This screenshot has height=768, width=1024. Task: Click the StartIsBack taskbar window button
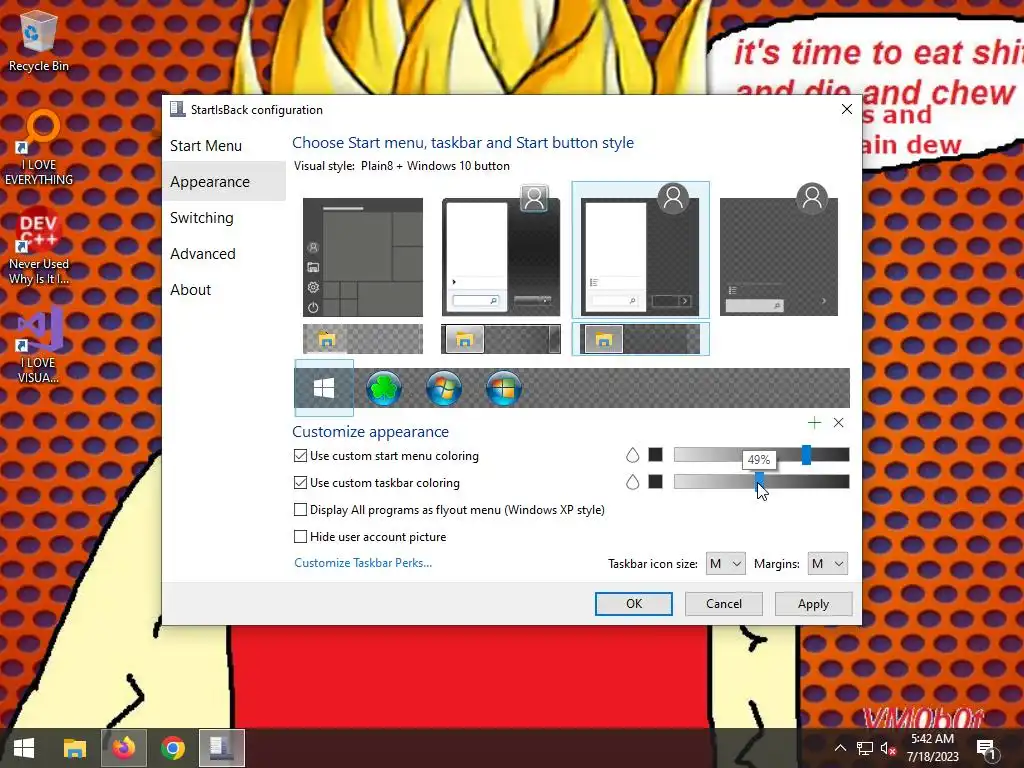(221, 748)
